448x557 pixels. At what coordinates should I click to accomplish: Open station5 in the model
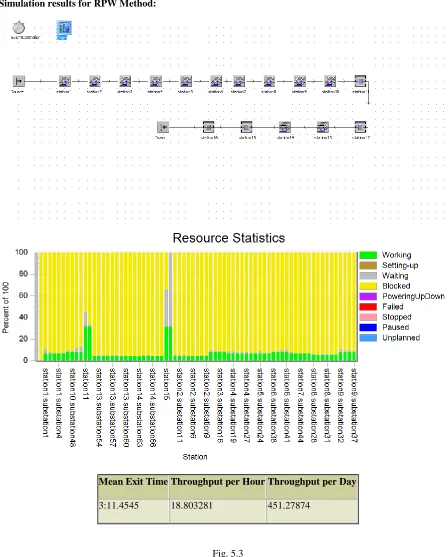click(186, 81)
